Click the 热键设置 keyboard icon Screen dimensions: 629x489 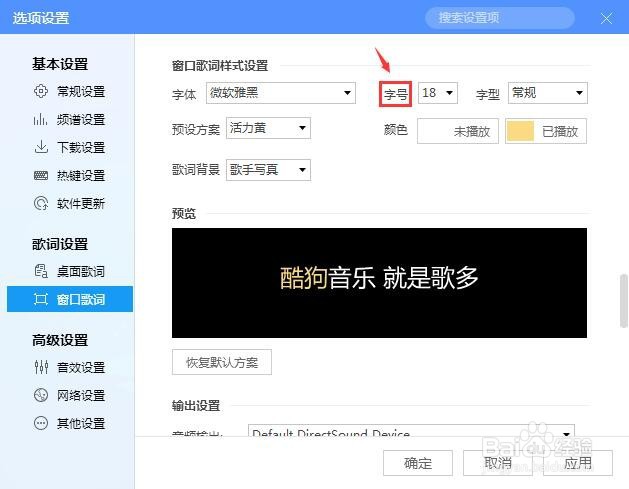(41, 175)
